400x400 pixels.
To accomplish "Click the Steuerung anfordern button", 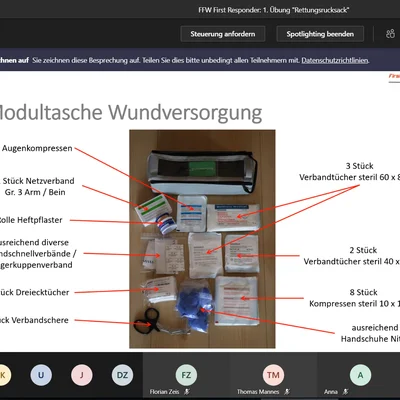I will coord(223,34).
